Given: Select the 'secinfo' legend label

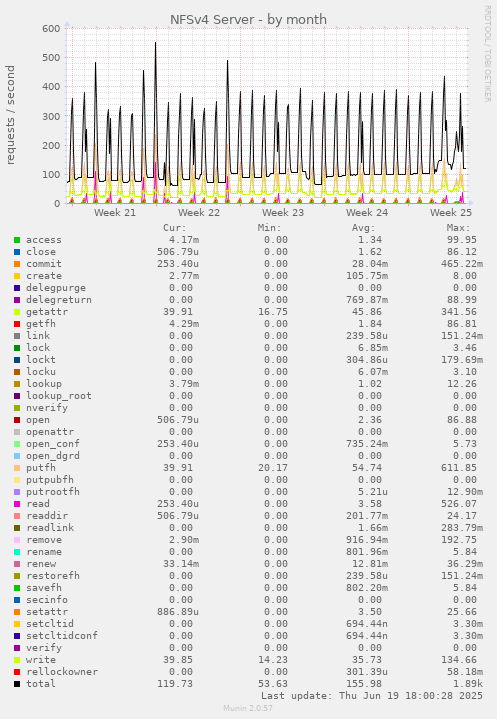Looking at the screenshot, I should pos(47,600).
